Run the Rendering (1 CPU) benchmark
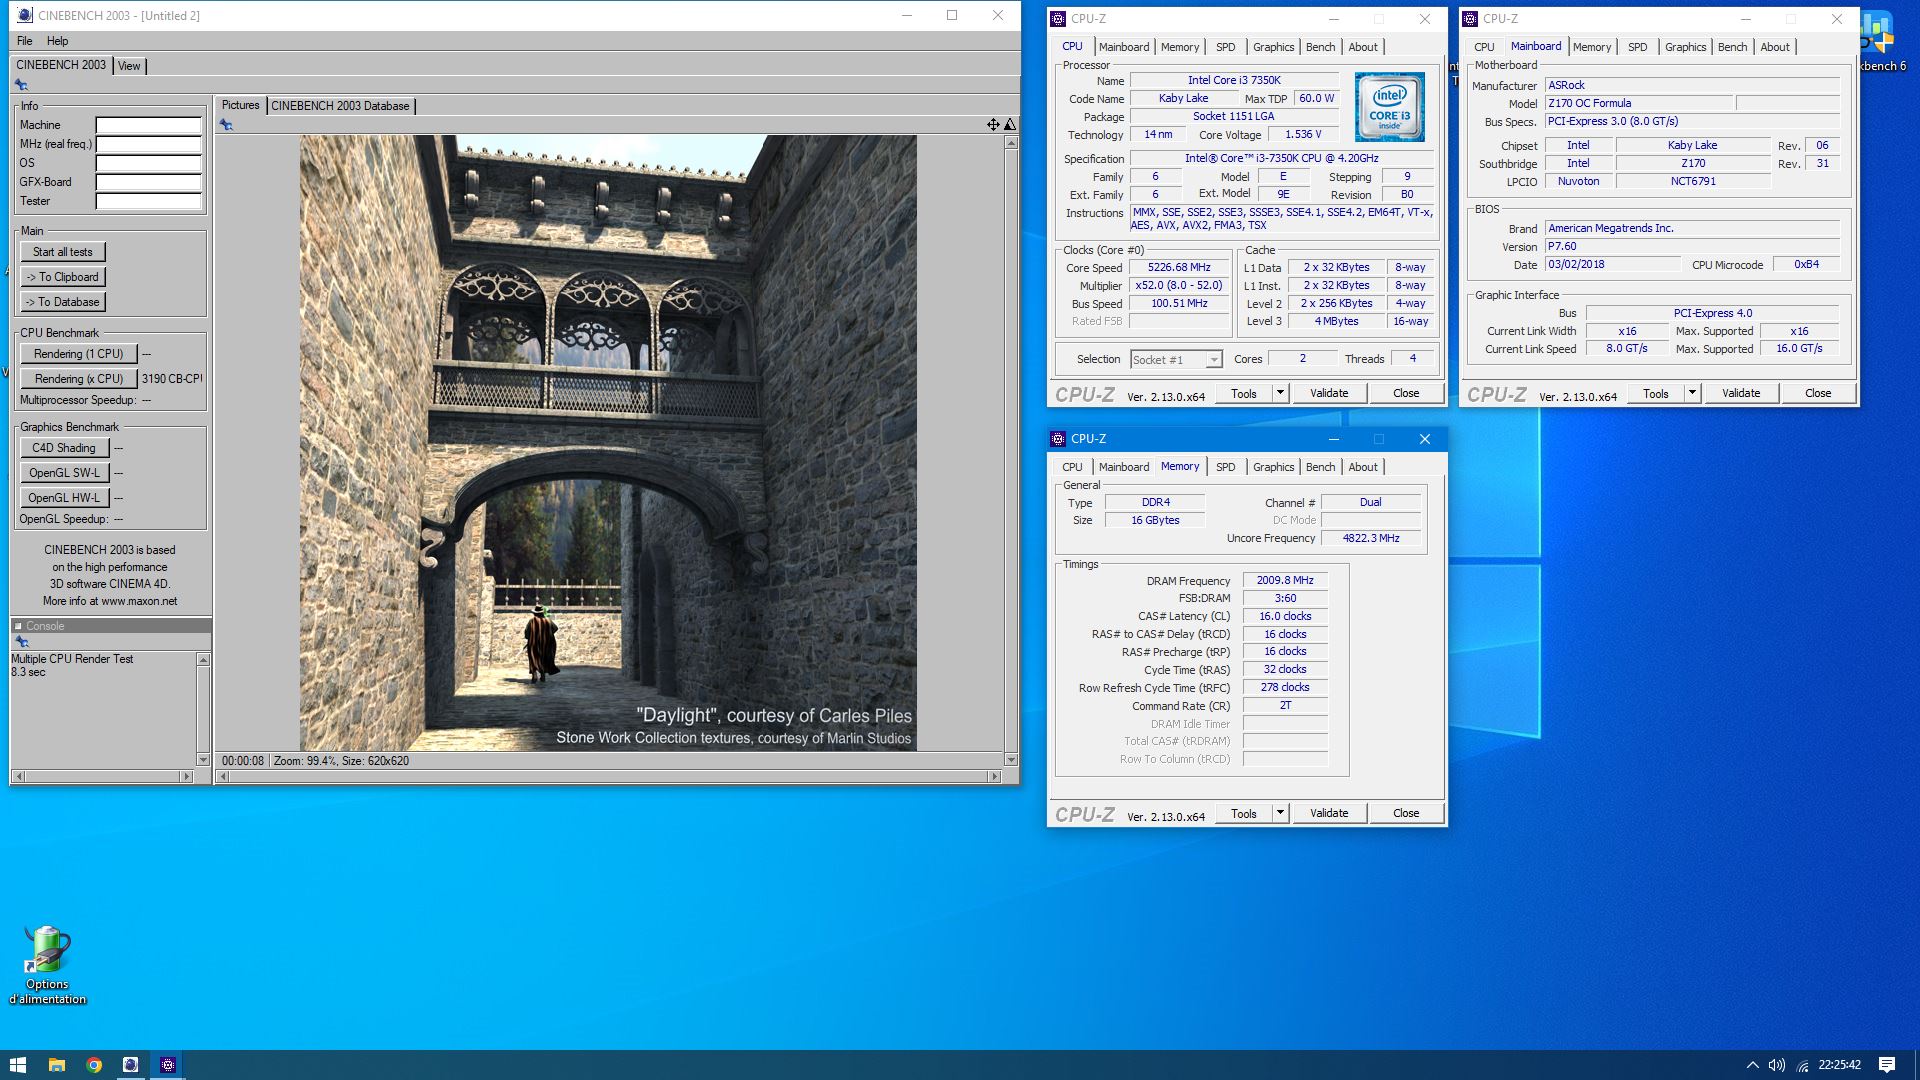 [x=78, y=354]
